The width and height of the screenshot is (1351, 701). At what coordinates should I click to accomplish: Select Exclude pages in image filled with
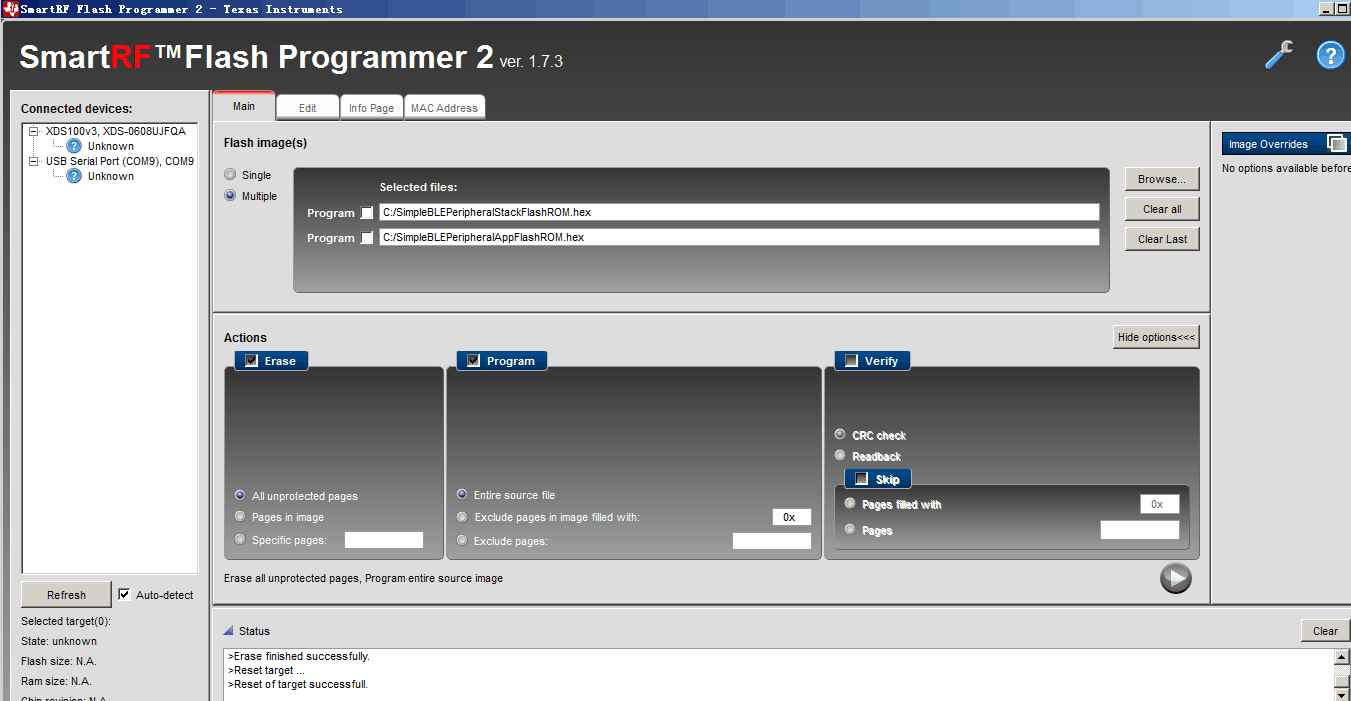(462, 517)
